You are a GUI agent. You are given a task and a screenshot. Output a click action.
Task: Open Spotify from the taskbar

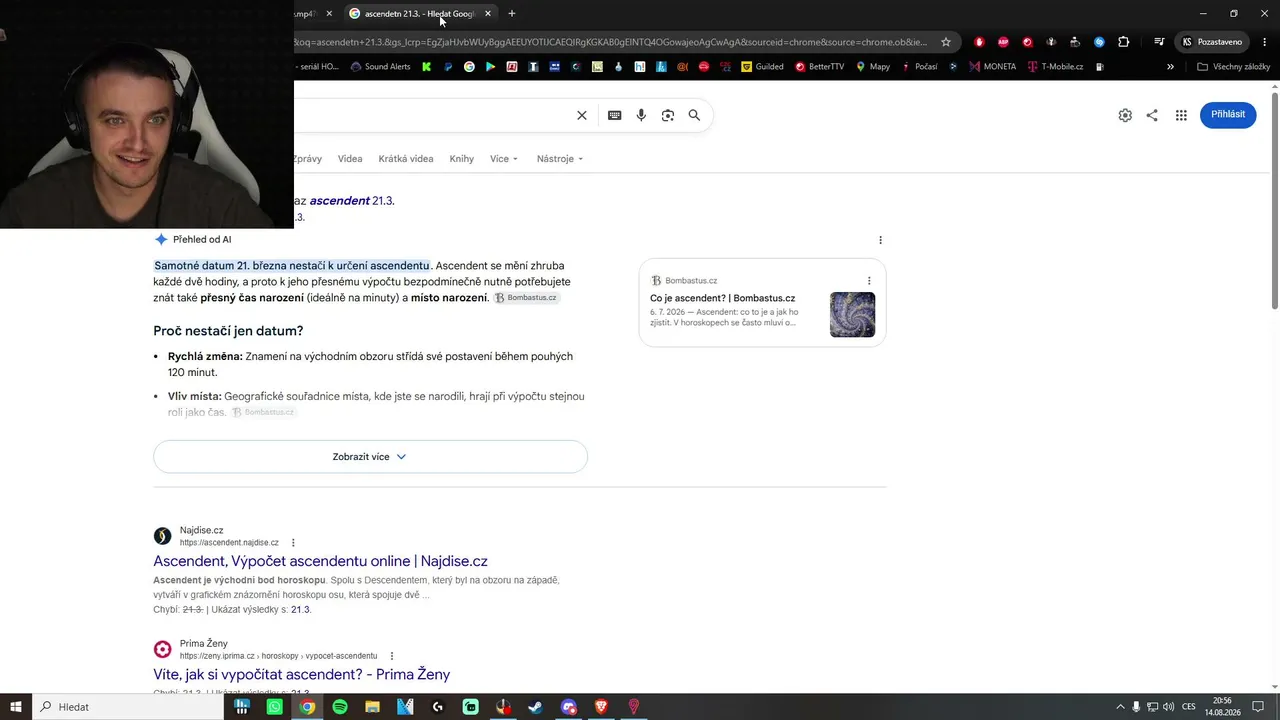(340, 707)
